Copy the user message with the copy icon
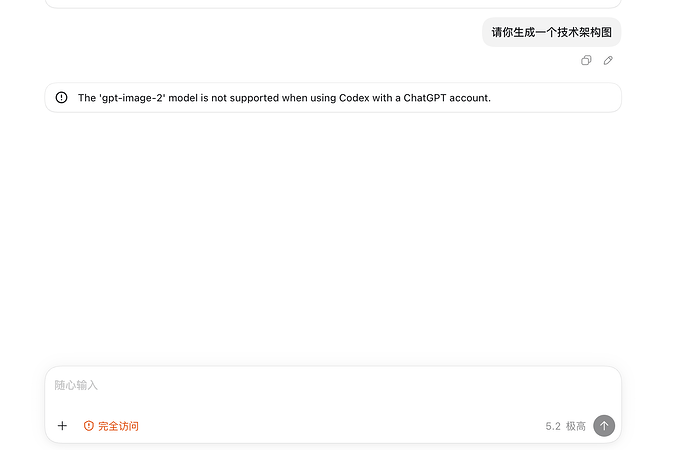 click(586, 60)
